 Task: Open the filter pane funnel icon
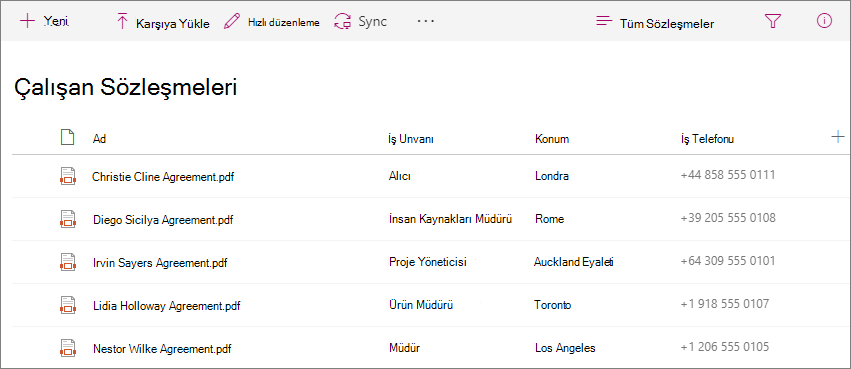(x=772, y=21)
